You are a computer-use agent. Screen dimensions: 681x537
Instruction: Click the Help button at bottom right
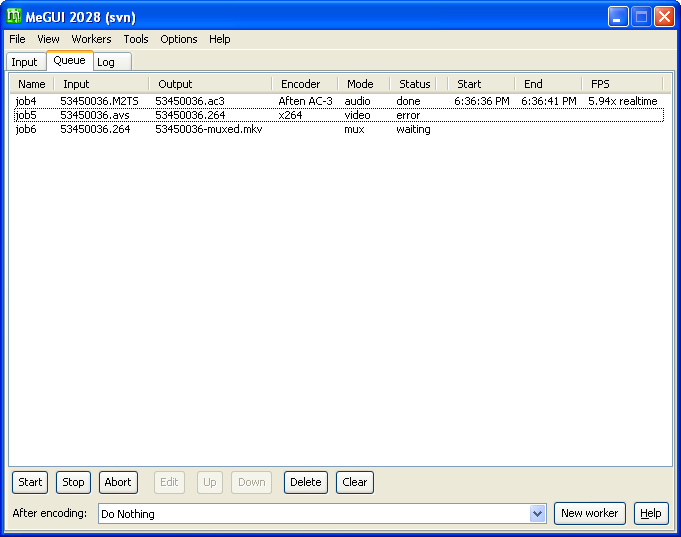(x=651, y=514)
